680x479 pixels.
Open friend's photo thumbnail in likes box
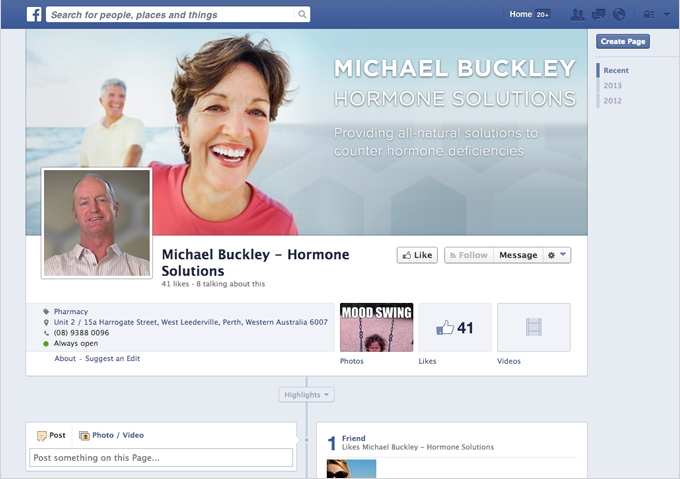coord(351,469)
